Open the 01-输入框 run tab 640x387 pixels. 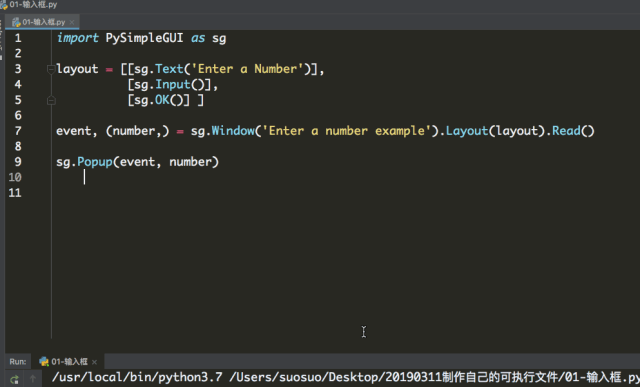(68, 361)
